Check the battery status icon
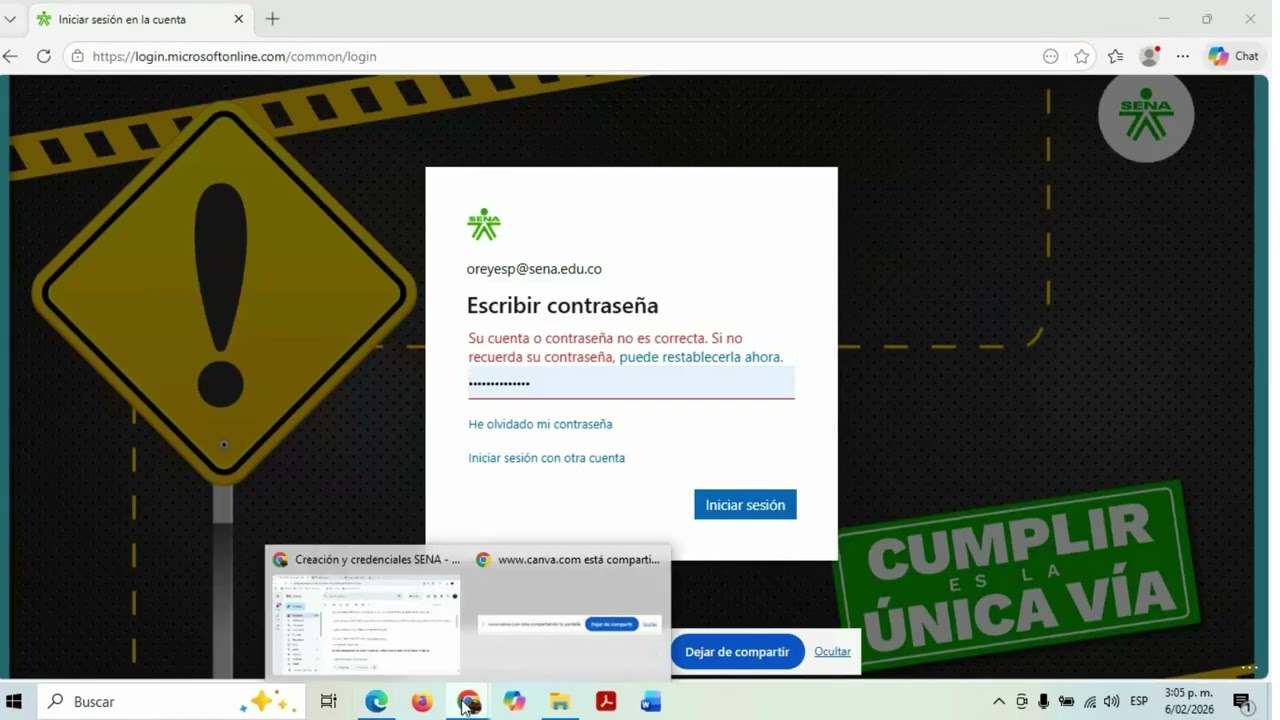This screenshot has width=1280, height=720. 1066,702
